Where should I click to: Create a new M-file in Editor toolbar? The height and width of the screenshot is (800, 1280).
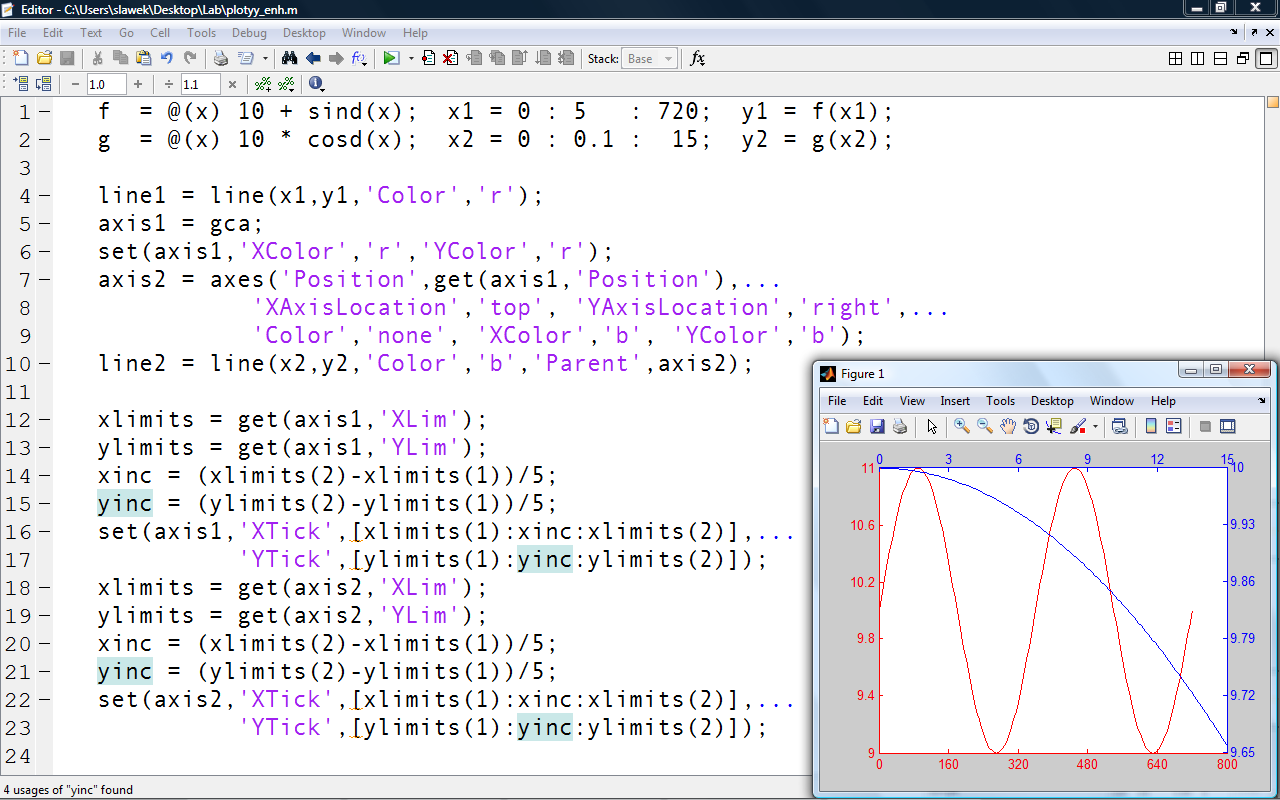pyautogui.click(x=20, y=58)
